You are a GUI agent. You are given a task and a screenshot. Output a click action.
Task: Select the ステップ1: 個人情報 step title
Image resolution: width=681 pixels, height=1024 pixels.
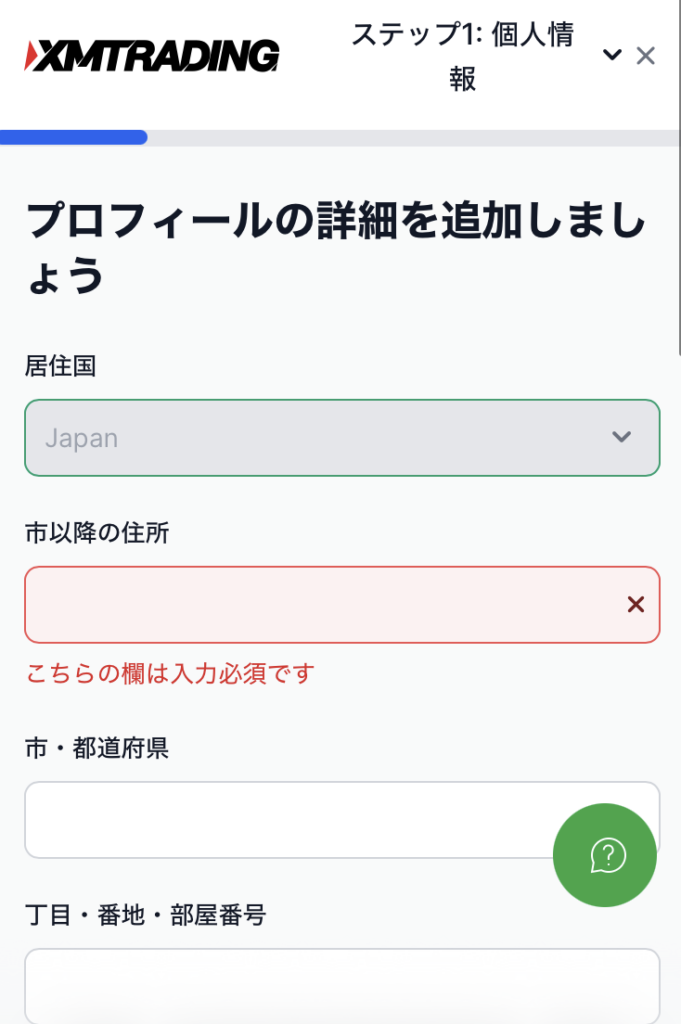coord(462,56)
